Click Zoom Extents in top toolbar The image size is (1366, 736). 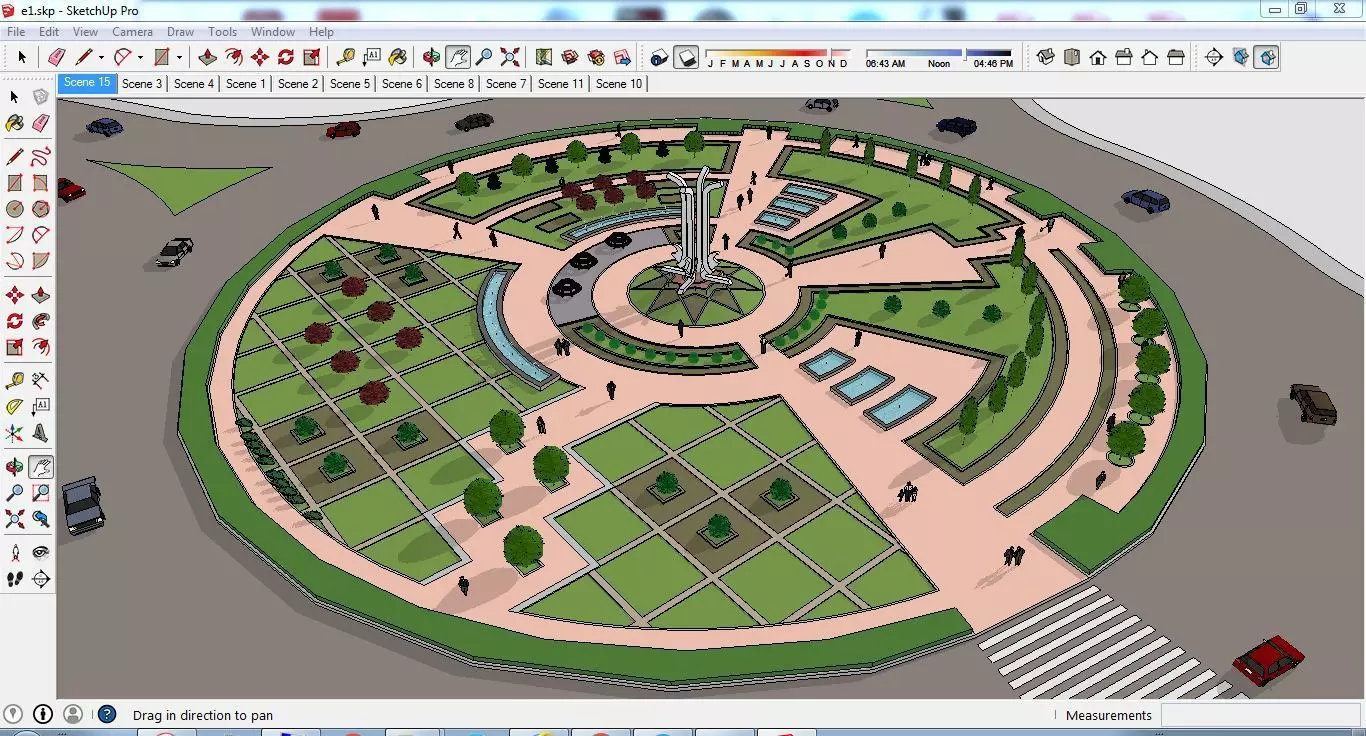[510, 57]
